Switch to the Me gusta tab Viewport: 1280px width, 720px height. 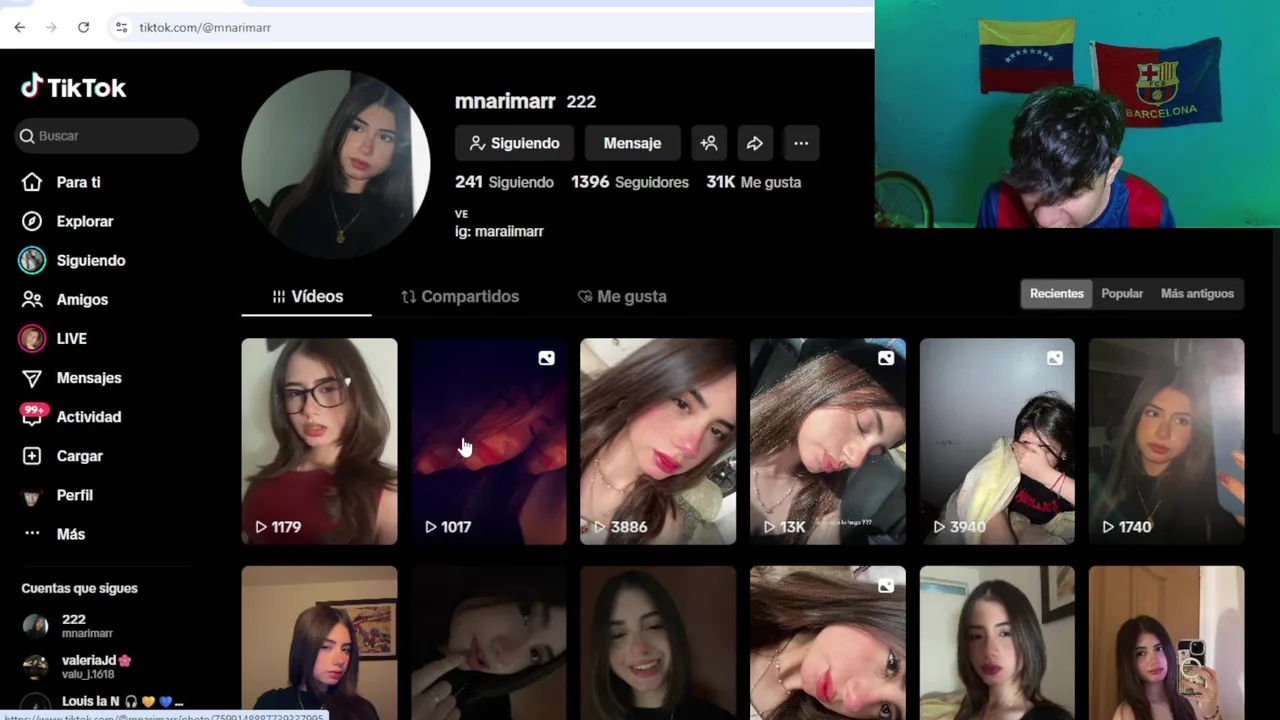622,296
